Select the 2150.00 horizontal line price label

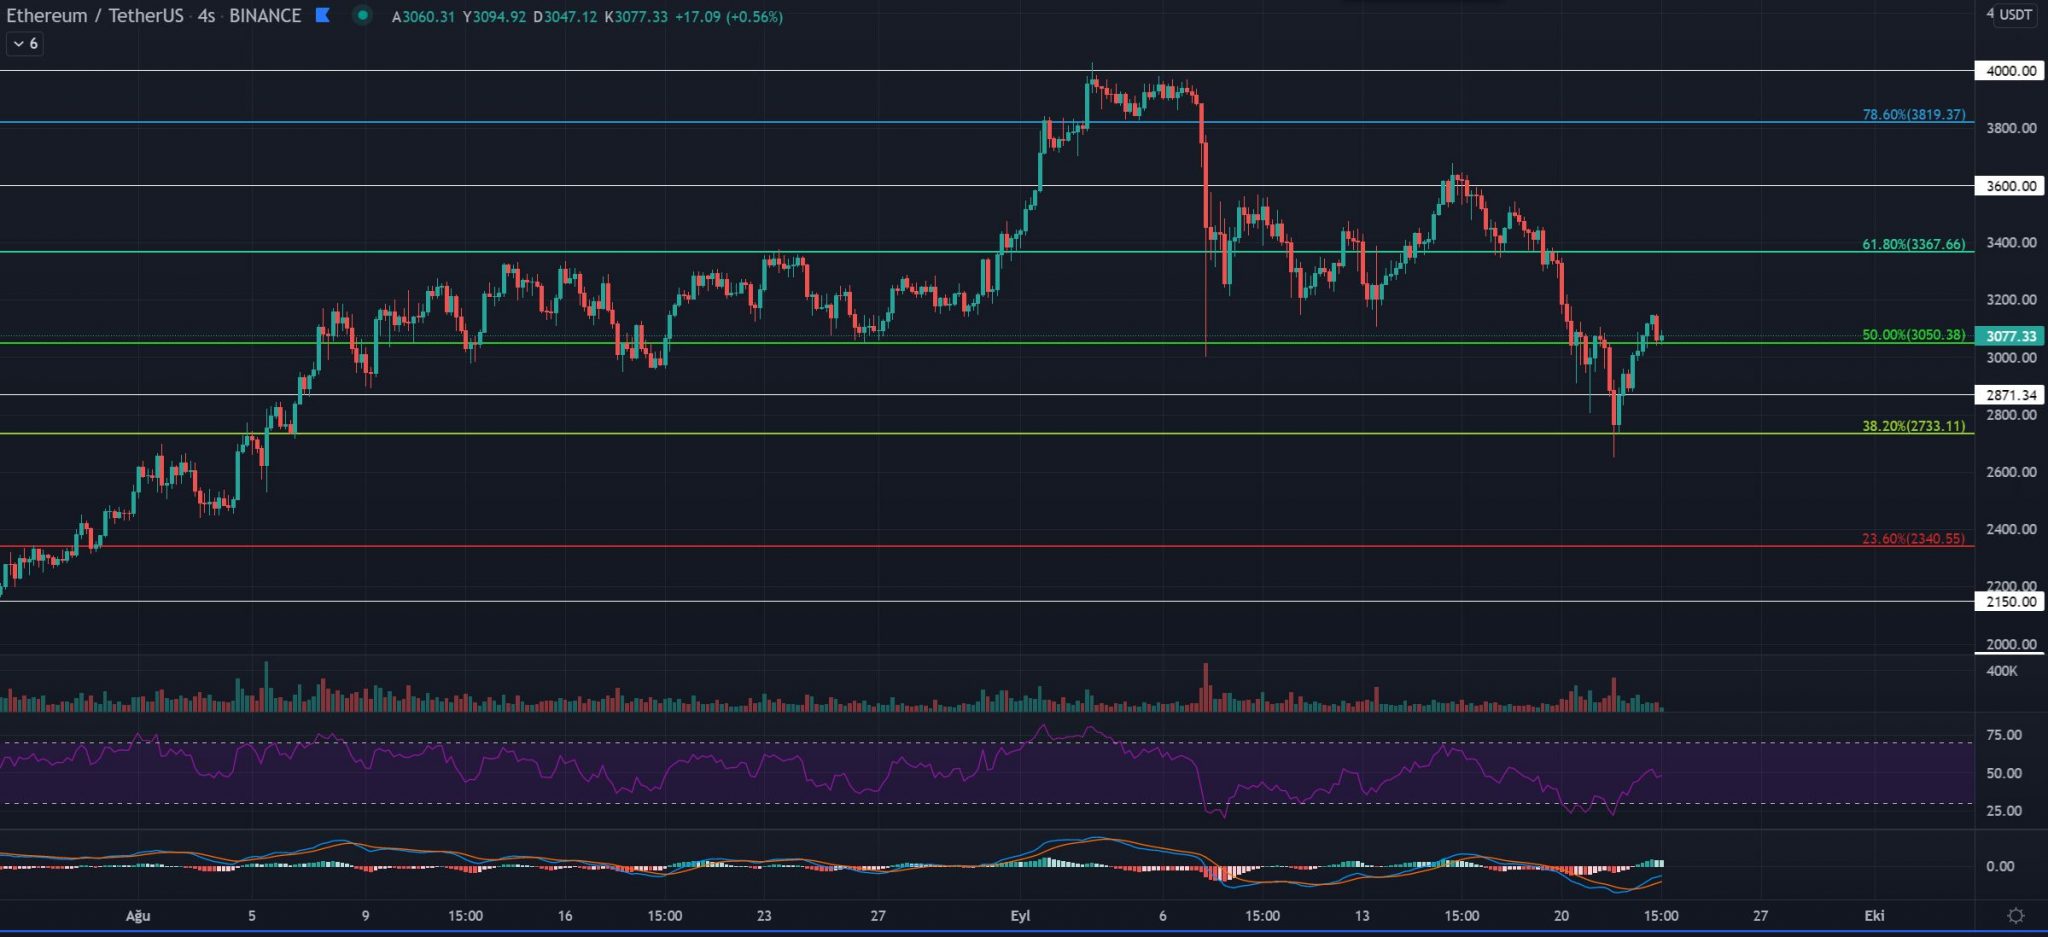2010,602
